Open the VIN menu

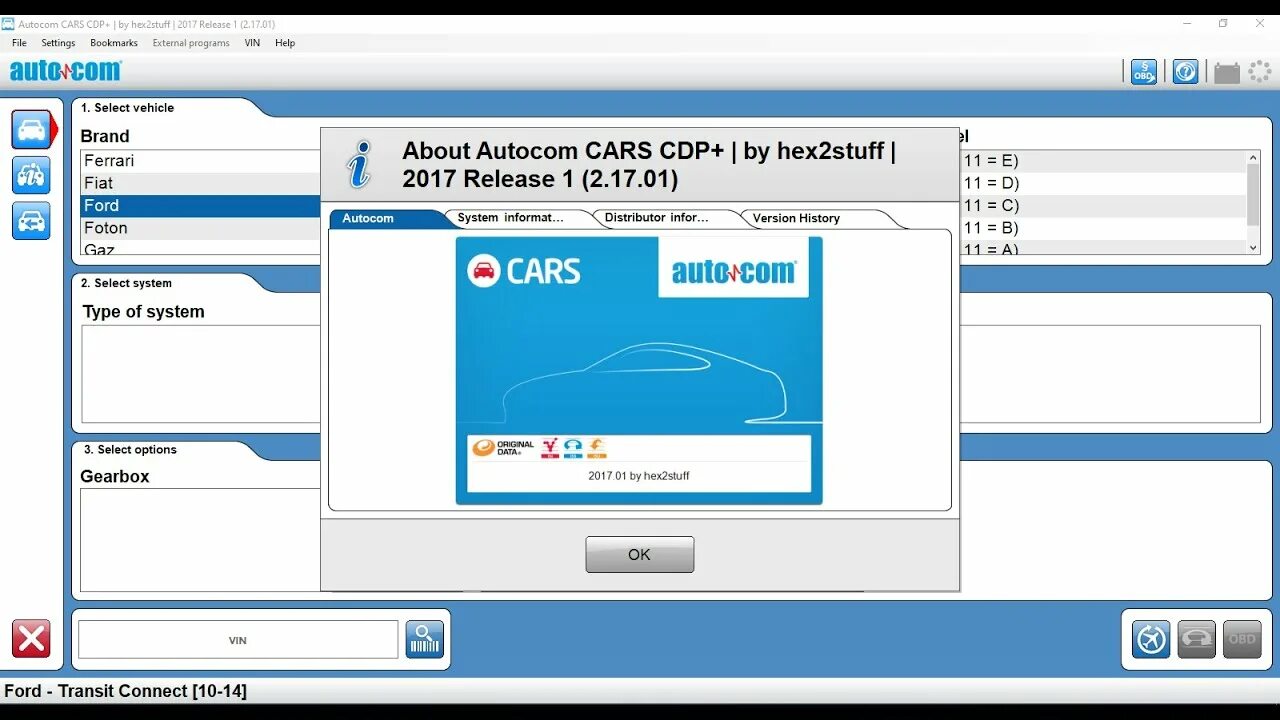point(253,43)
